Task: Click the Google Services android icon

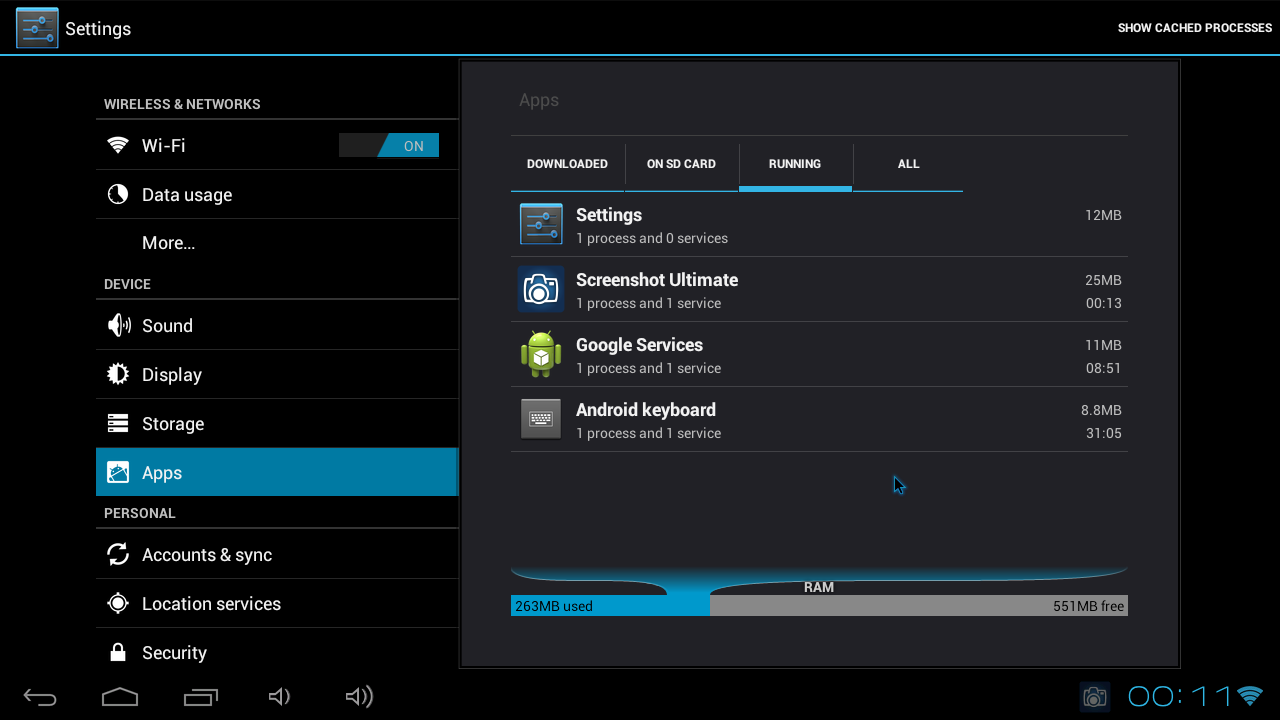Action: click(x=541, y=354)
